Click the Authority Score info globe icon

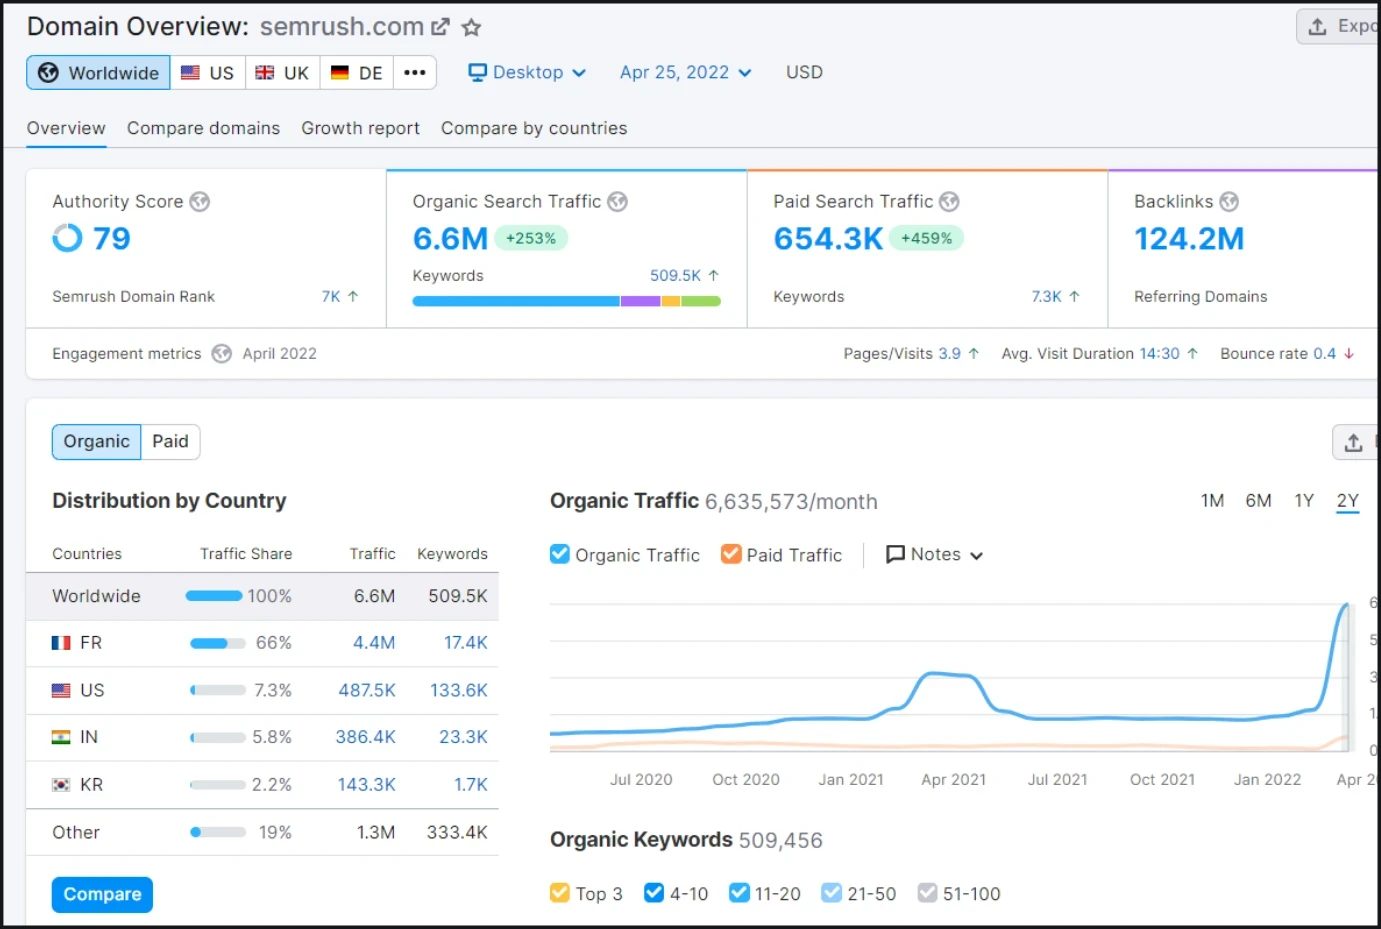200,202
